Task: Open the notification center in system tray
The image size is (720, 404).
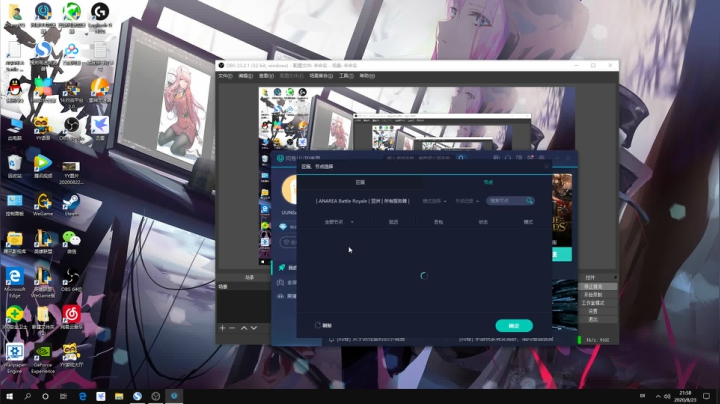Action: 706,396
